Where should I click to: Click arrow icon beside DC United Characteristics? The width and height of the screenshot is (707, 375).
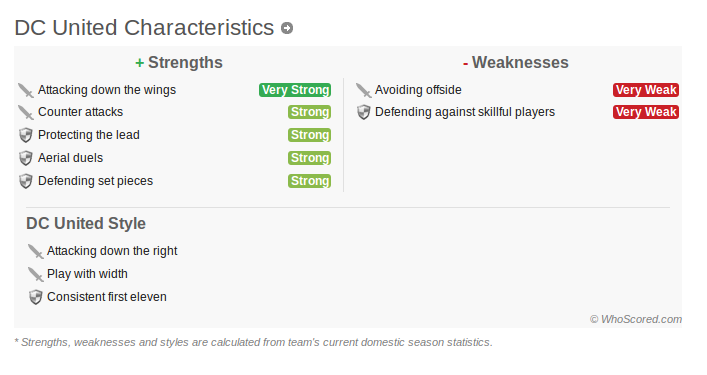coord(287,28)
